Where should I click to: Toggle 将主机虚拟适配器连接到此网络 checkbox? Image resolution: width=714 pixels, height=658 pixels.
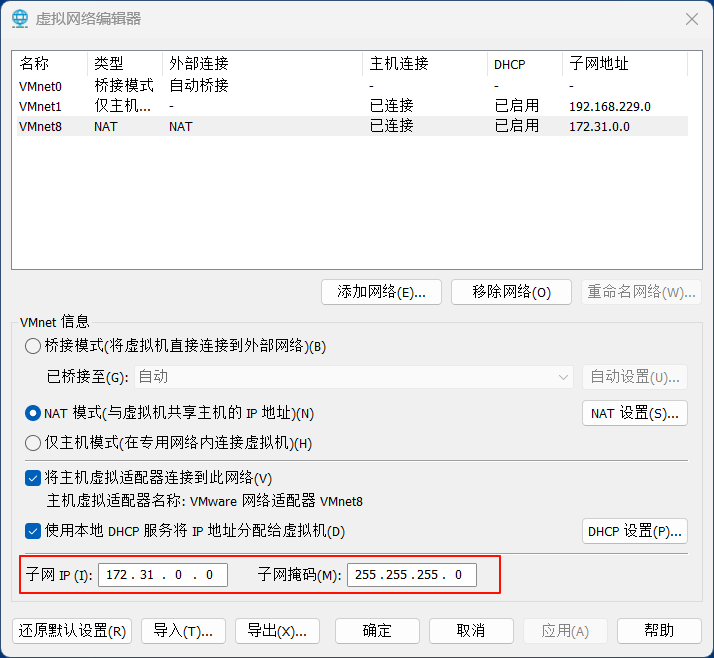pos(33,478)
